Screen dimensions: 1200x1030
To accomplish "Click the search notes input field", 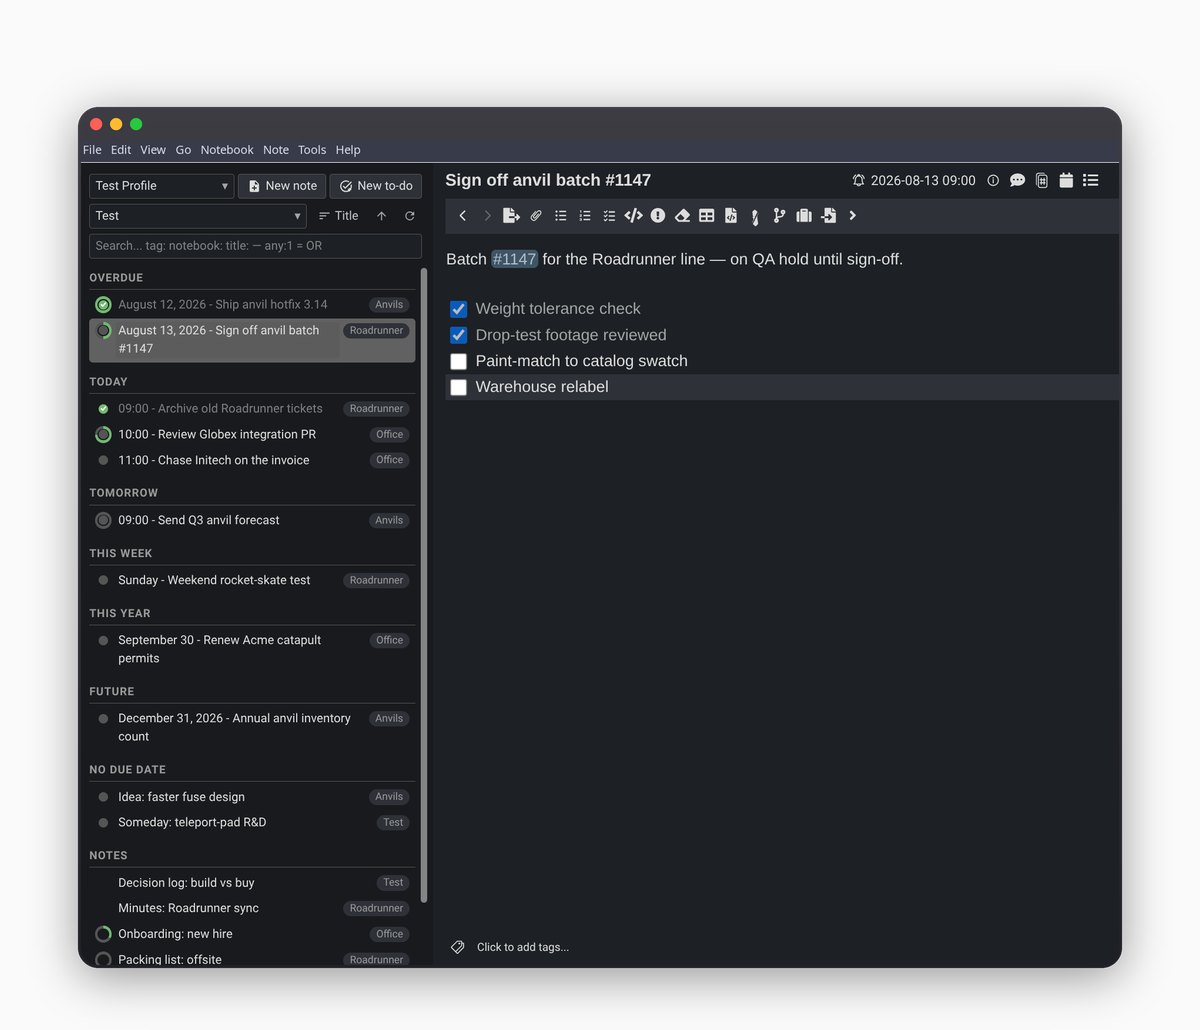I will (255, 246).
